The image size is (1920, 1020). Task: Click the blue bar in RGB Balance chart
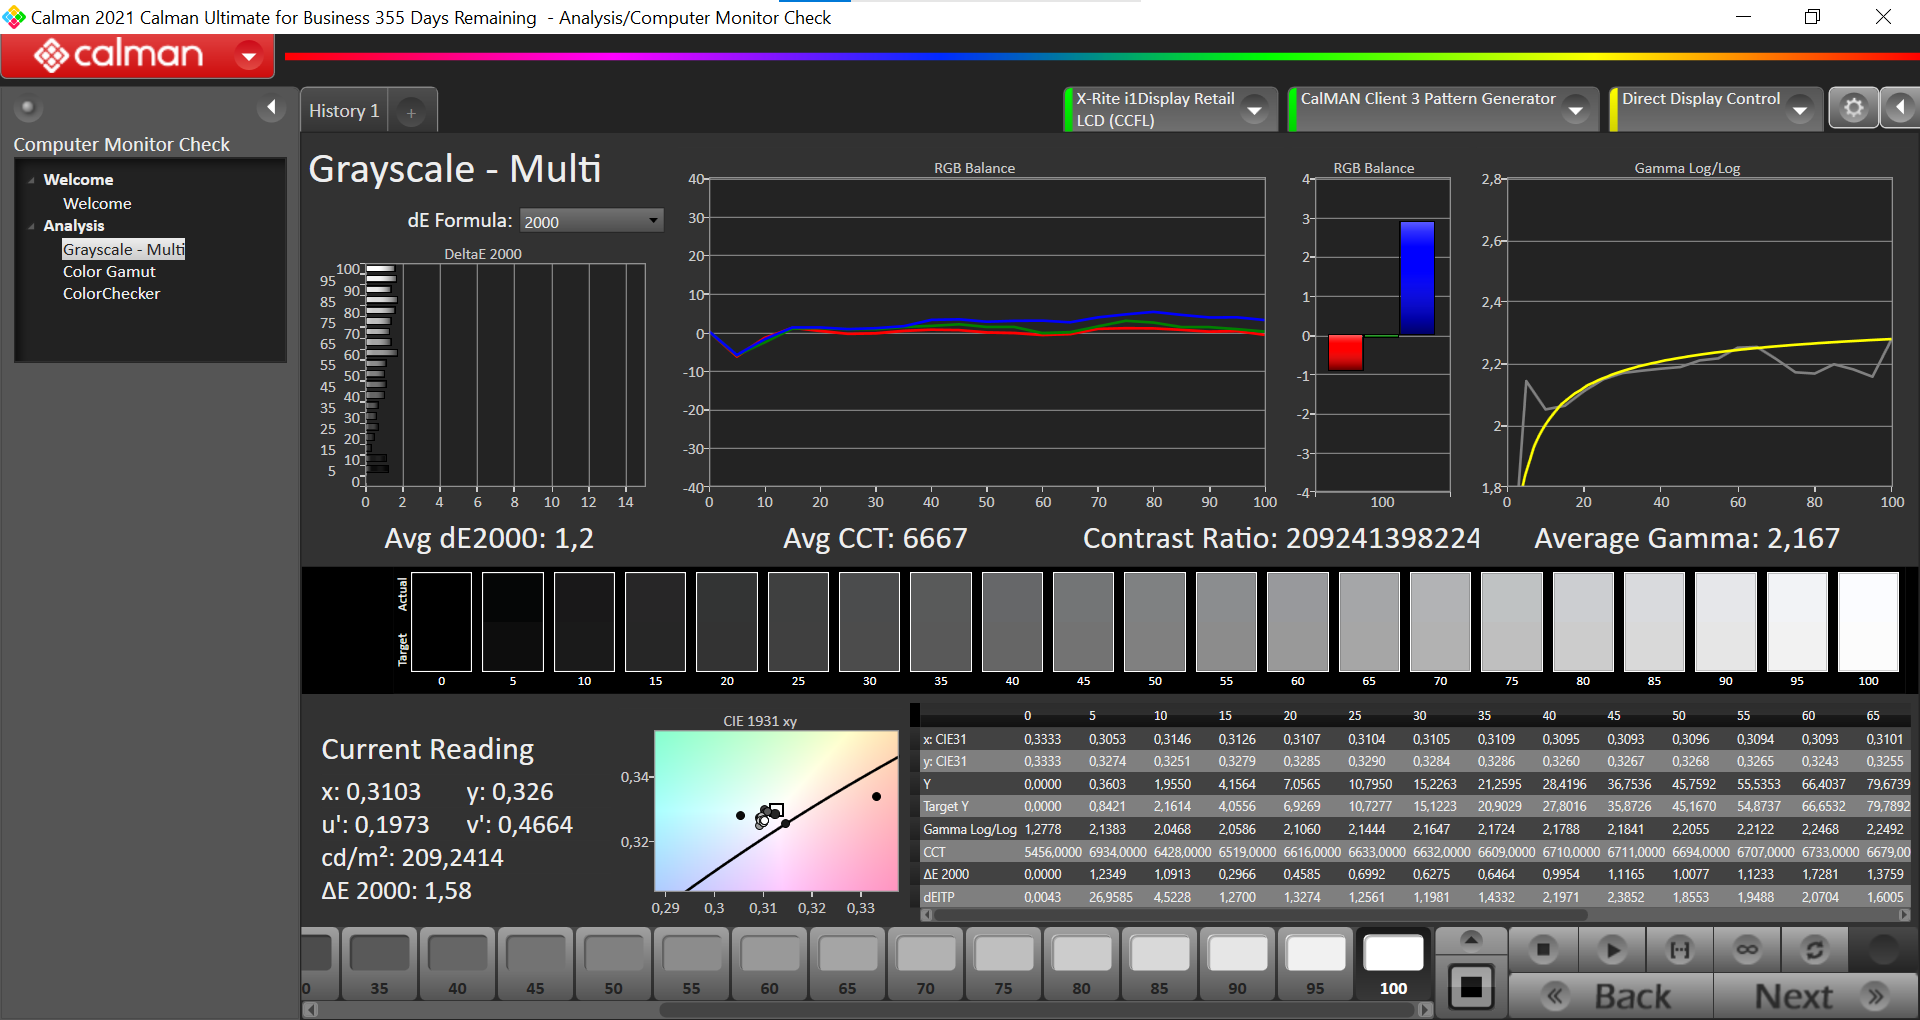click(x=1416, y=278)
